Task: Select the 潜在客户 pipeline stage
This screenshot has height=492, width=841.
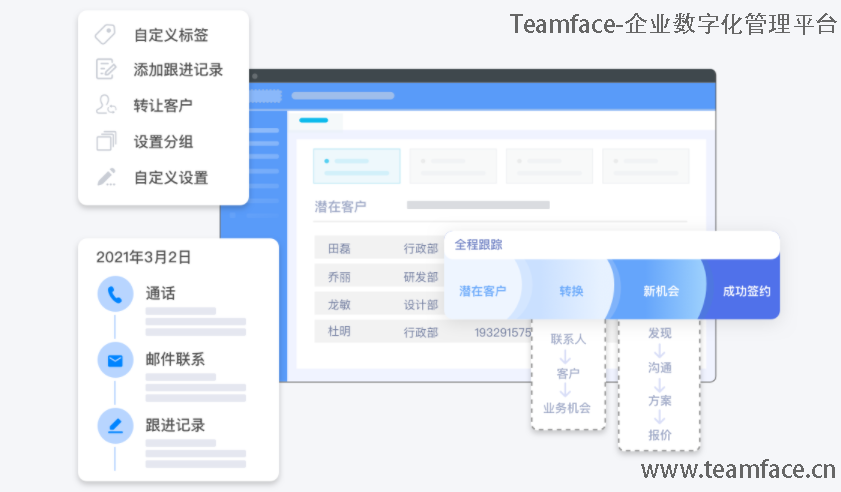Action: (x=482, y=291)
